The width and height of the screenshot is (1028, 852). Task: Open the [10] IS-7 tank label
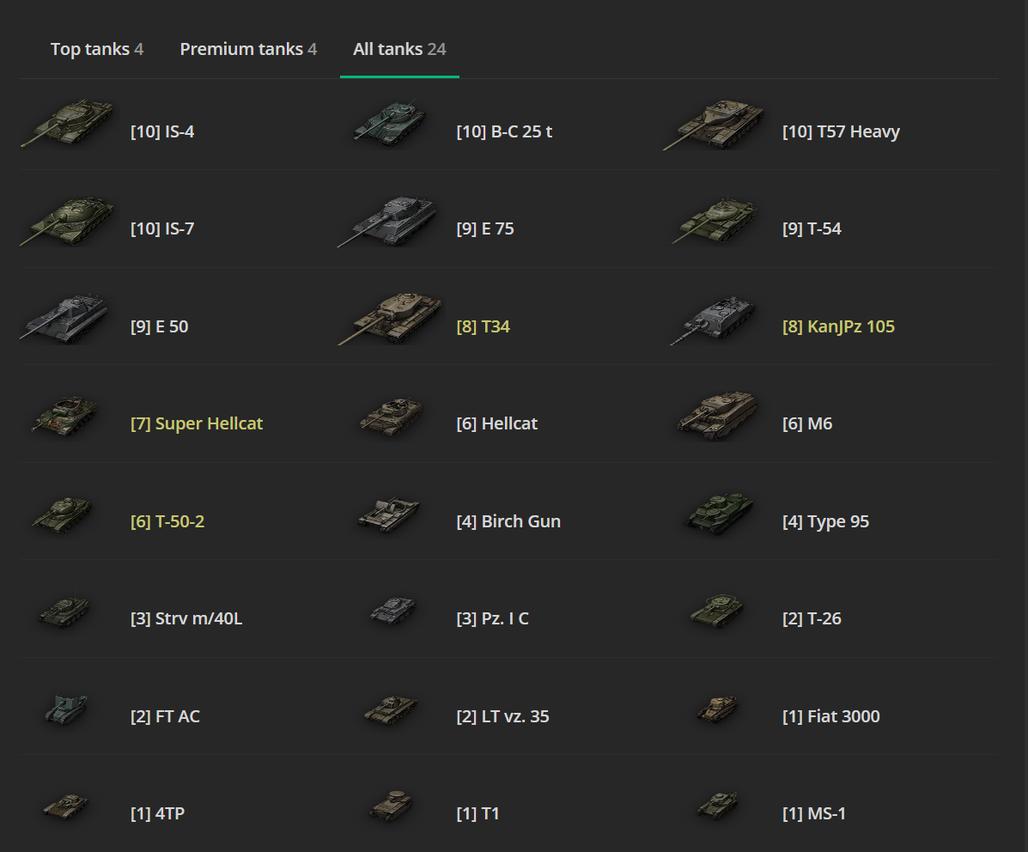[162, 229]
